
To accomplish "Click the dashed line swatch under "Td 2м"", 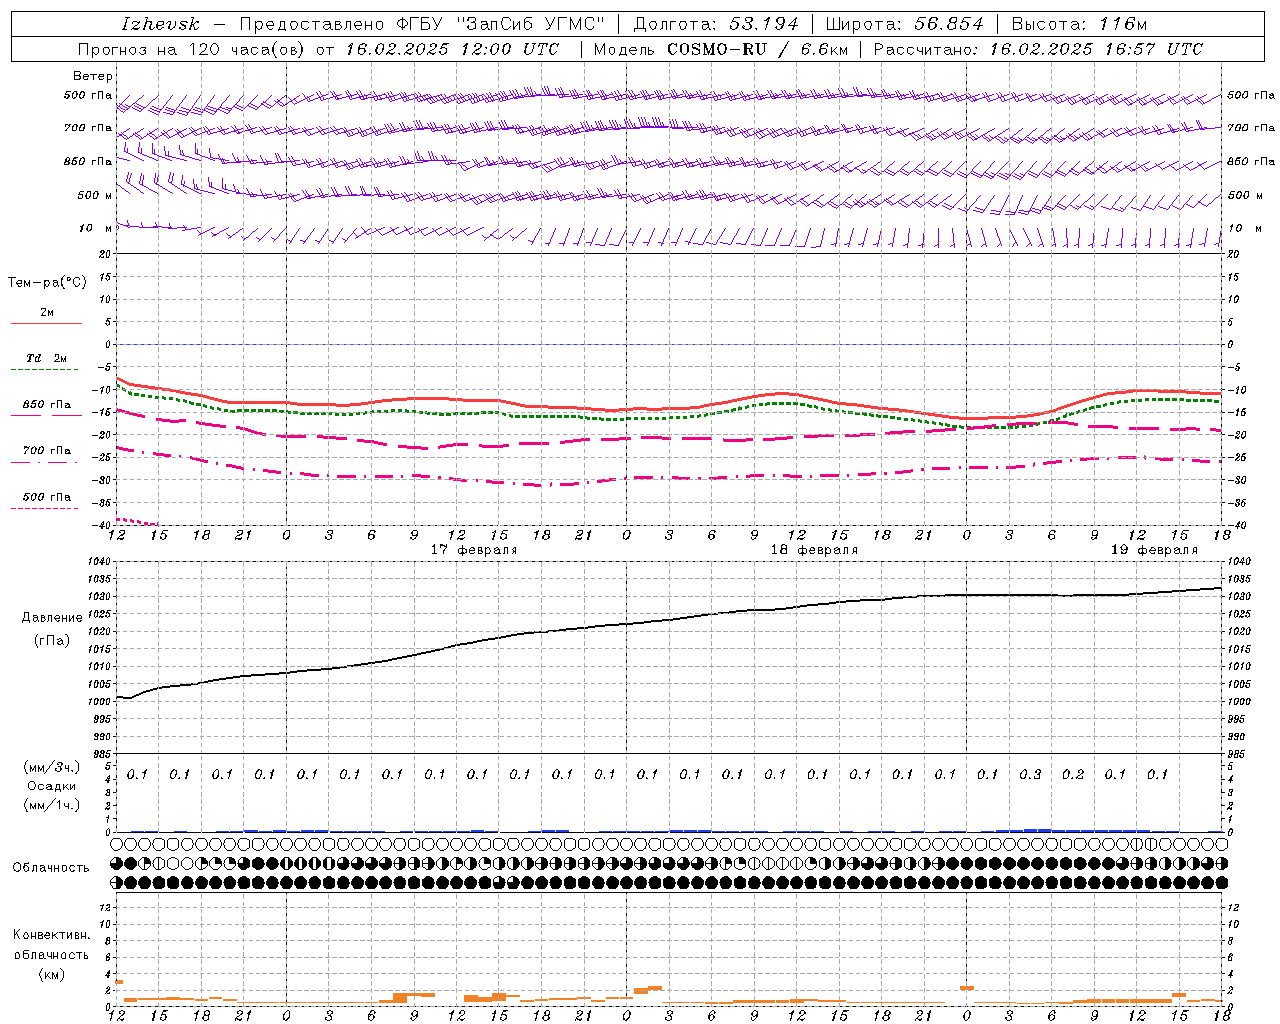I will [46, 370].
